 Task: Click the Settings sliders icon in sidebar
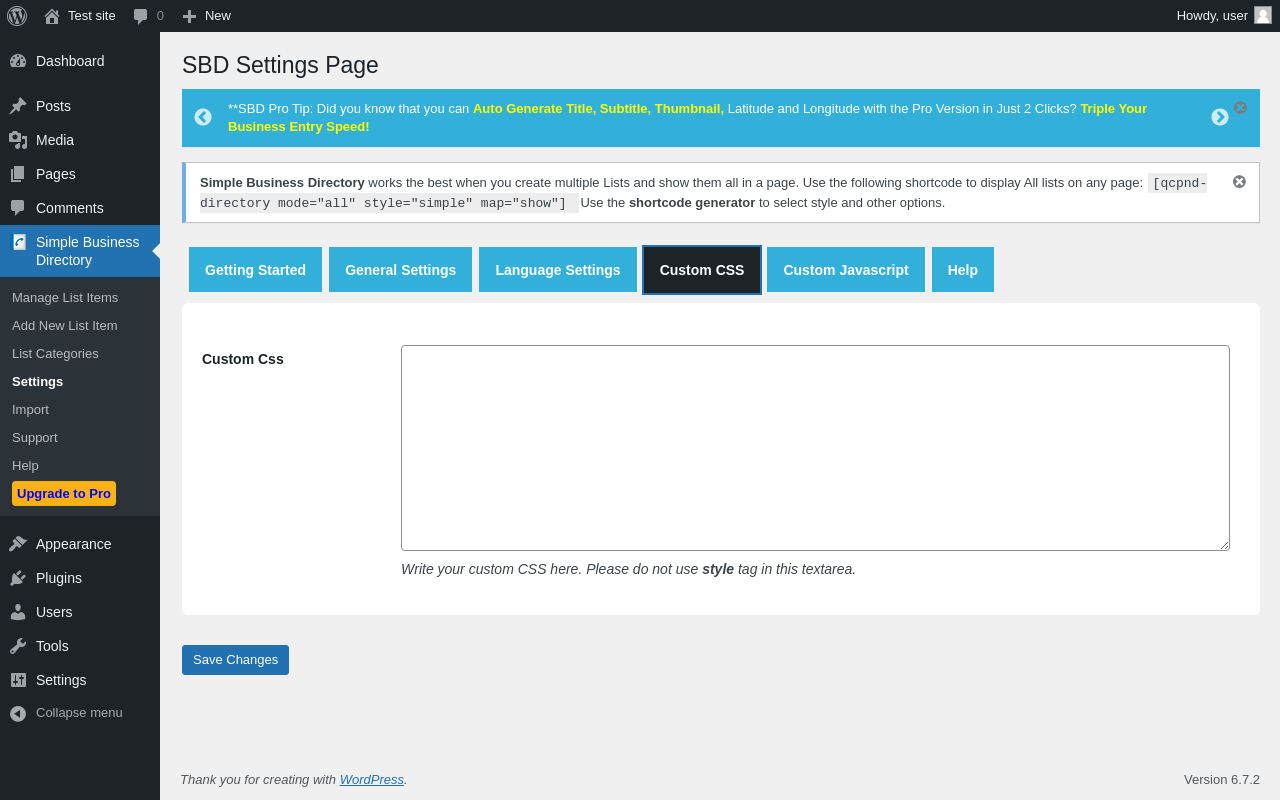[18, 680]
